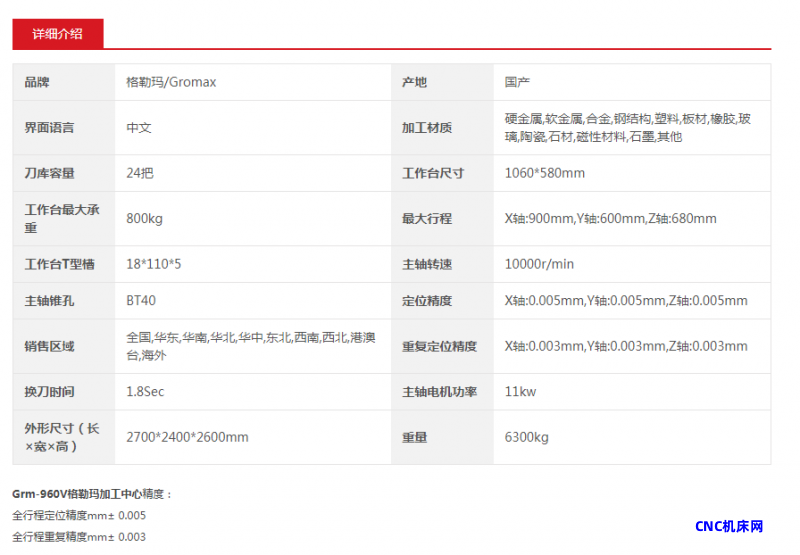This screenshot has width=800, height=555.
Task: Select the 工作台最大承重 label
Action: pos(62,219)
